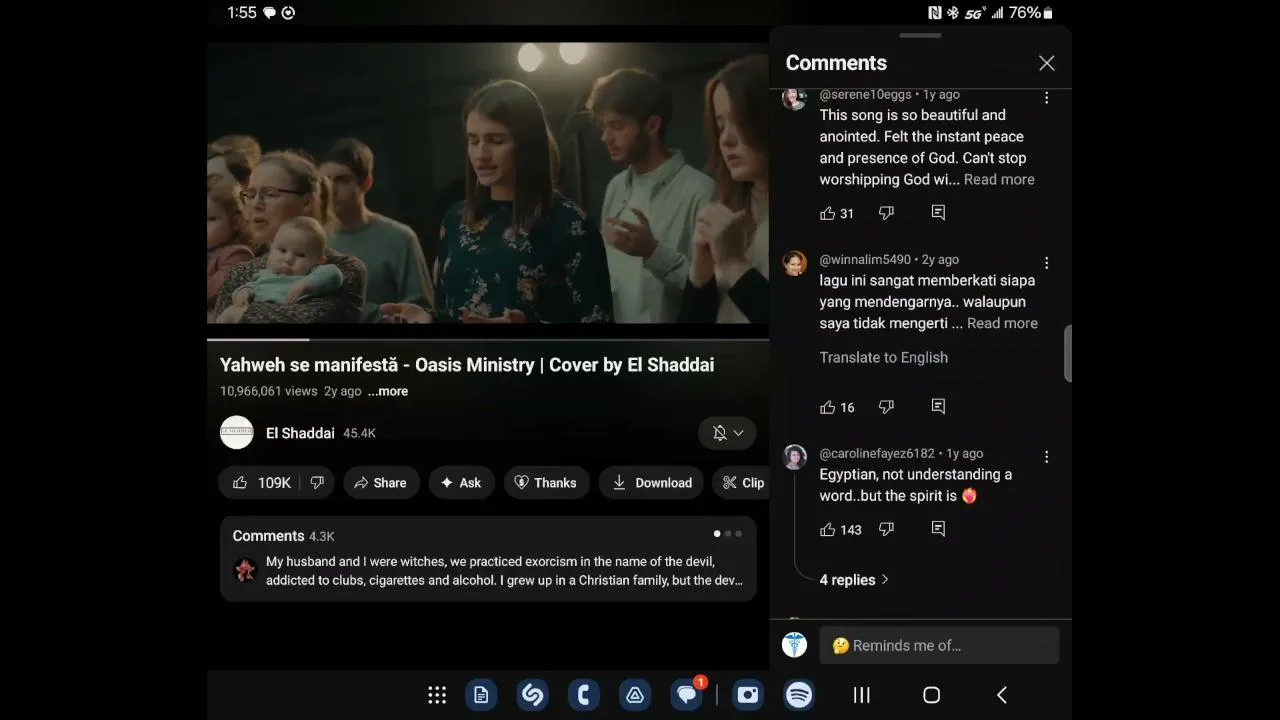Screen dimensions: 1280x720
Task: Tap the Back navigation arrow
Action: [1002, 695]
